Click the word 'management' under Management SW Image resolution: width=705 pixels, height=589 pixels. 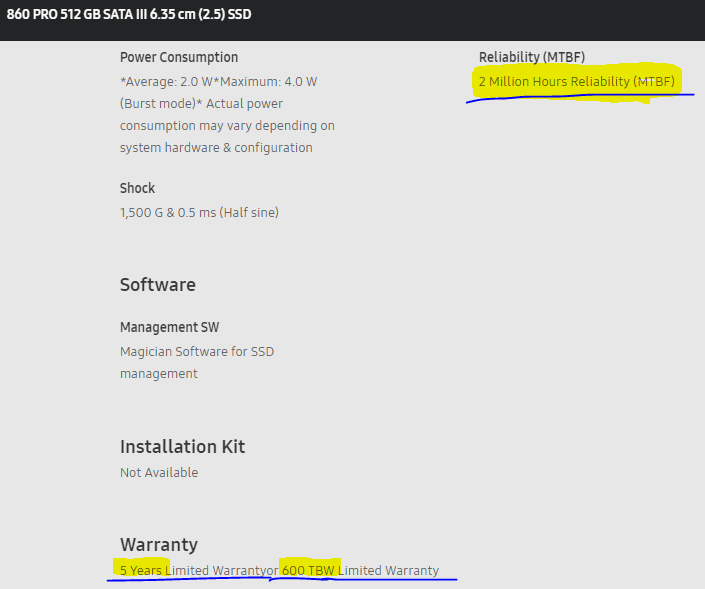(x=159, y=374)
